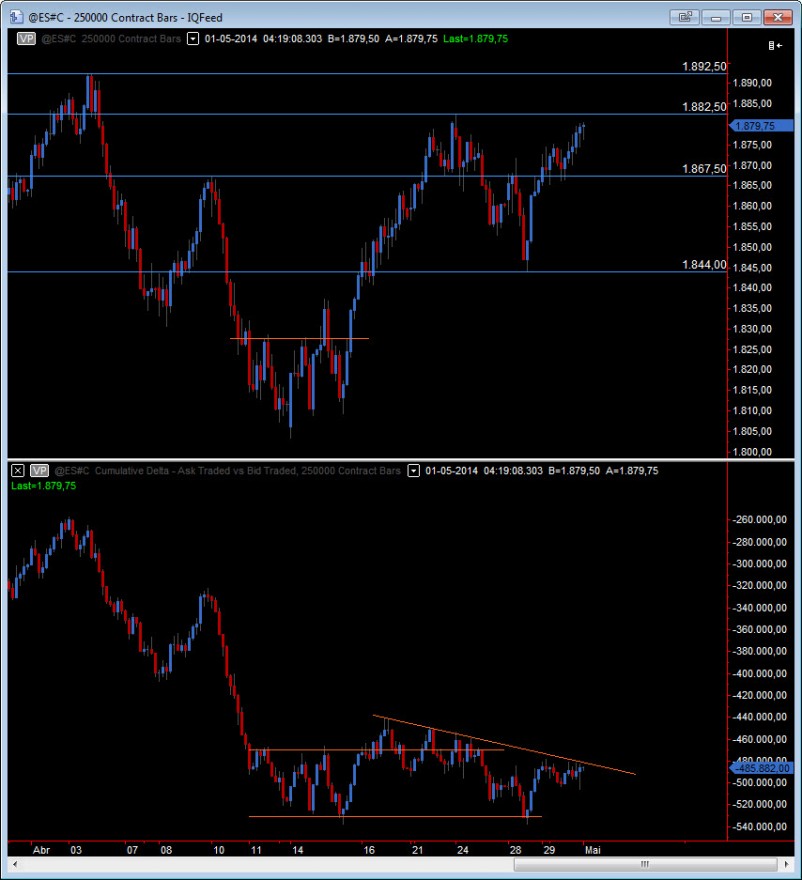Close the Cumulative Delta pane with its X box
The width and height of the screenshot is (802, 880).
pos(18,470)
